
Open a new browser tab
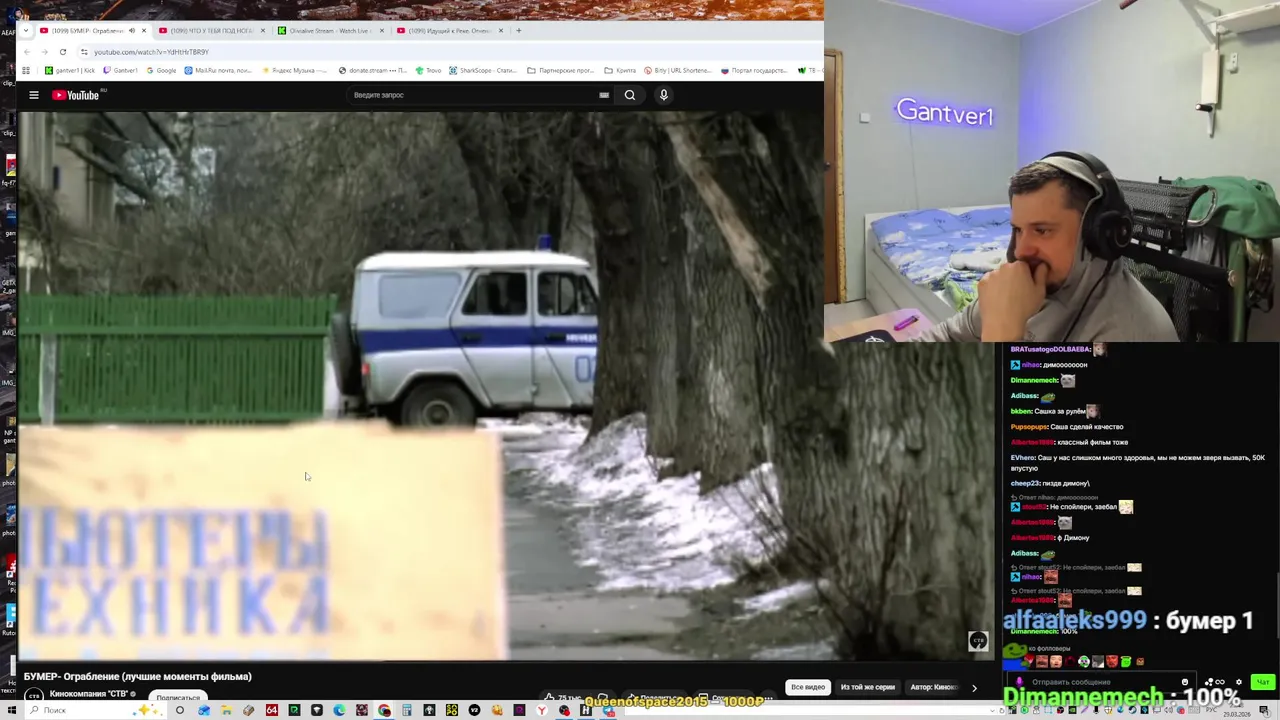coord(518,31)
